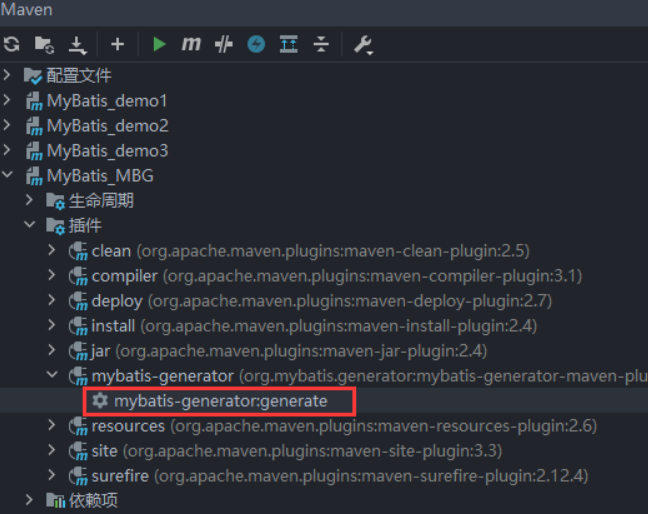The image size is (648, 514).
Task: Toggle Show Dependencies diagram icon
Action: pos(289,44)
